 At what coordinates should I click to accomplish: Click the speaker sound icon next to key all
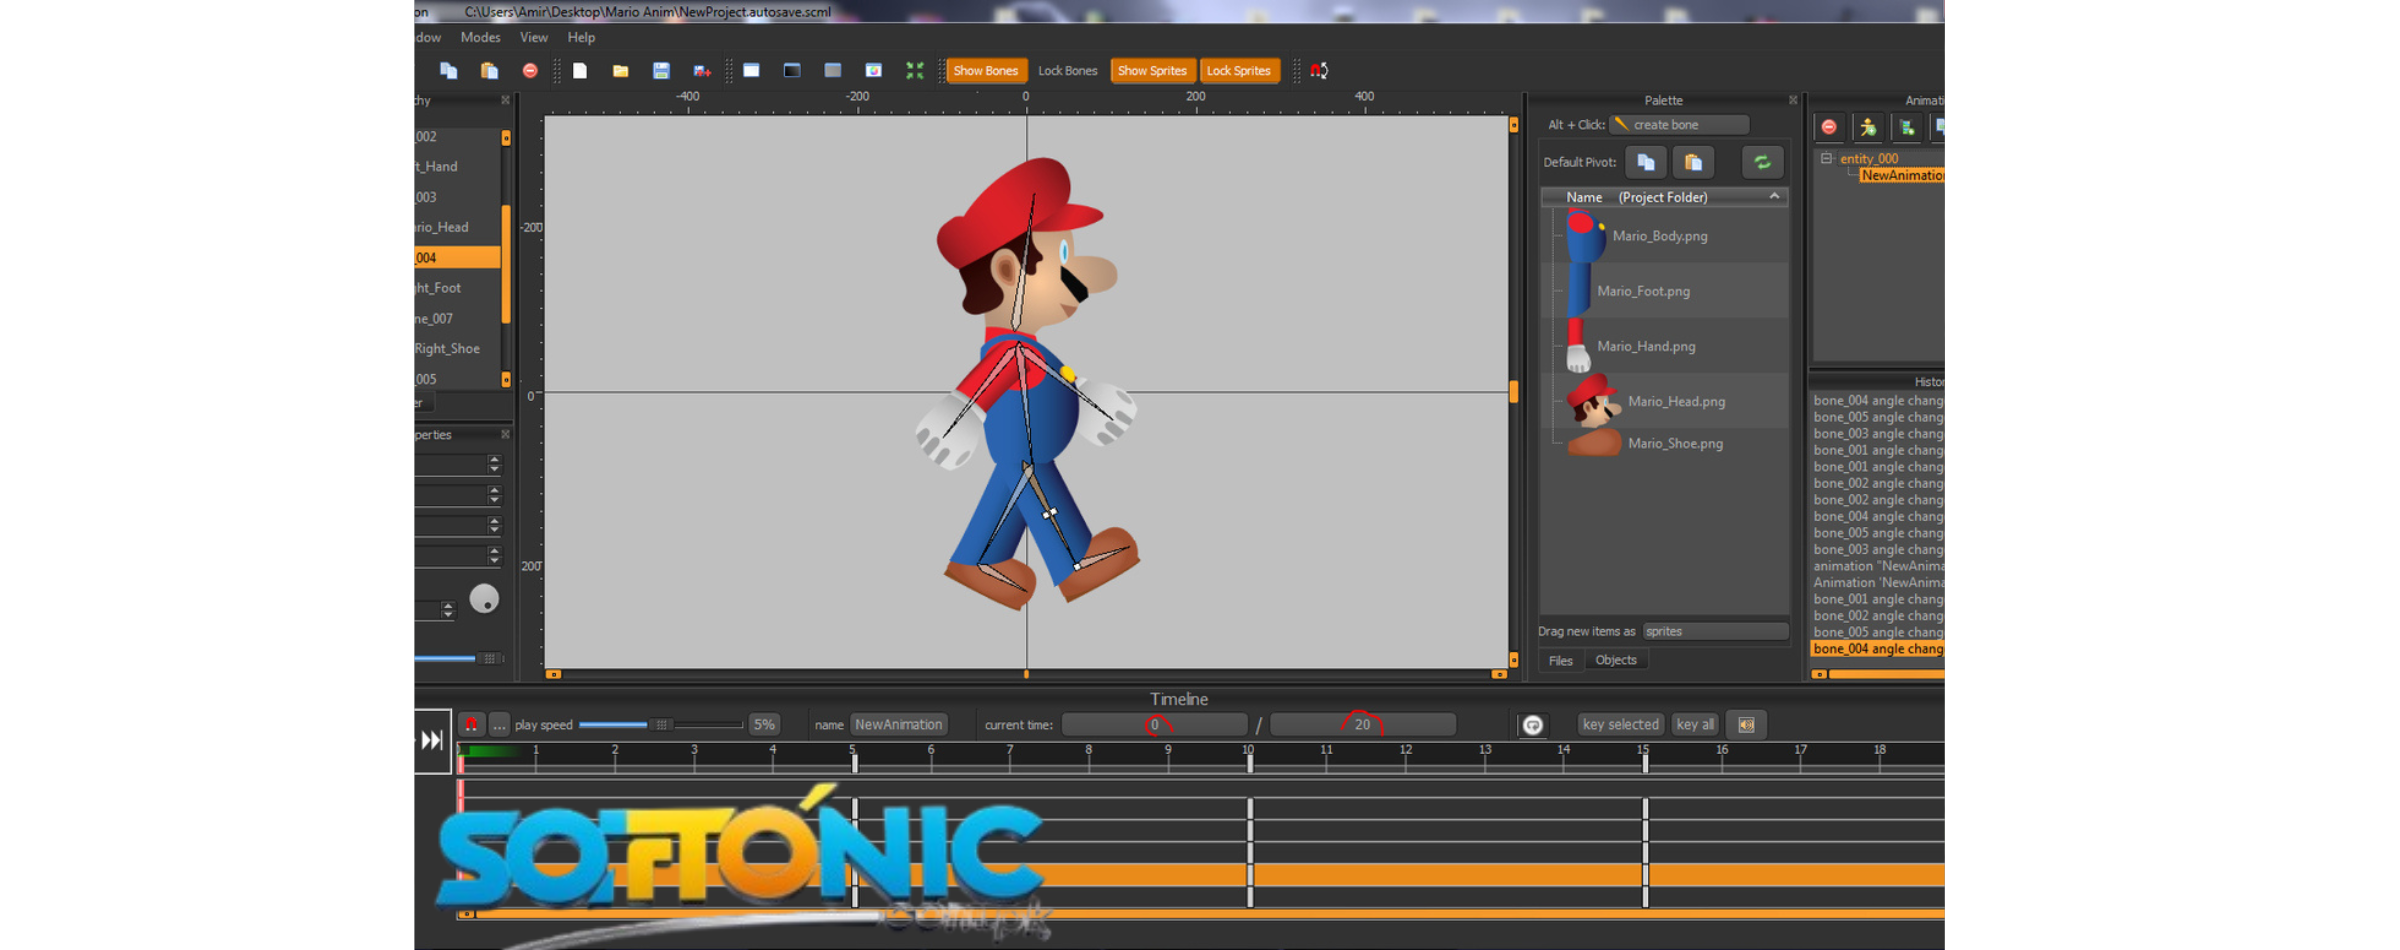(x=1746, y=725)
